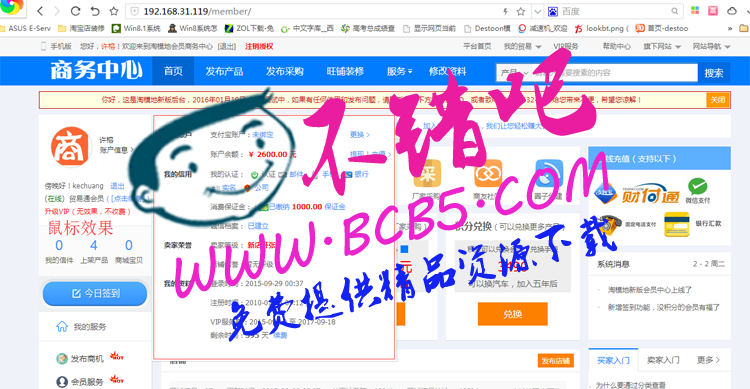Click the orange 兑换 button
Viewport: 750px width, 389px height.
click(512, 314)
